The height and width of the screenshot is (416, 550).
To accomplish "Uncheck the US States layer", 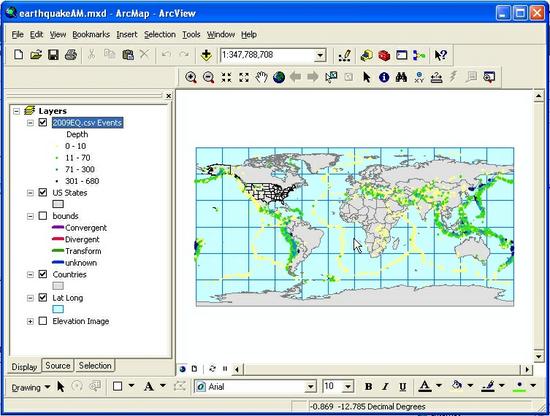I will click(x=42, y=192).
